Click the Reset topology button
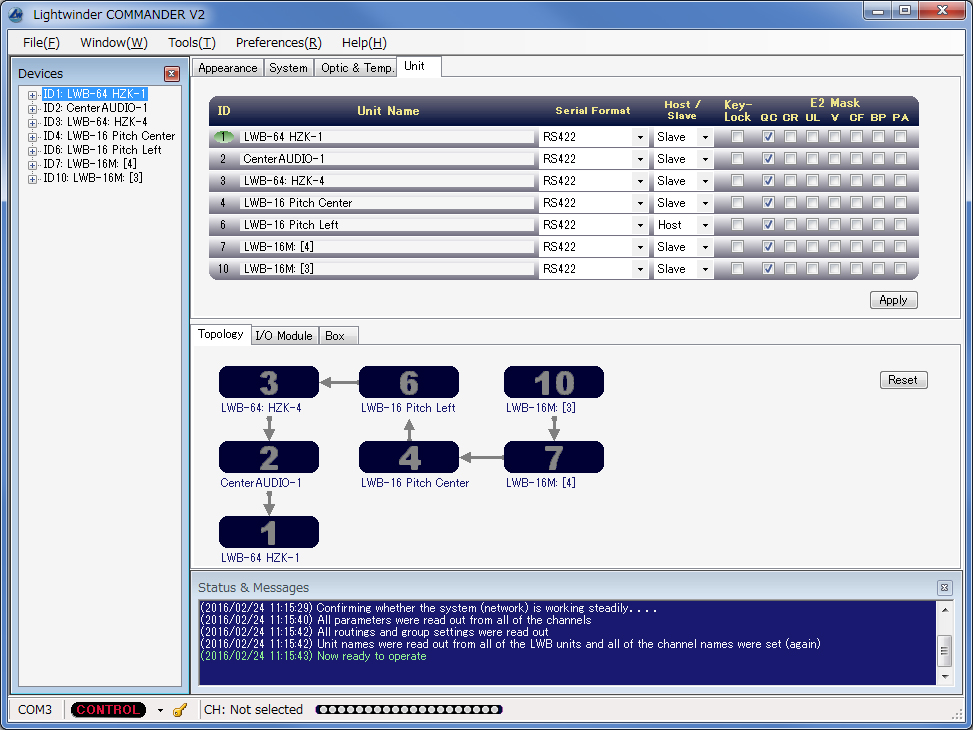The width and height of the screenshot is (973, 730). click(x=903, y=380)
